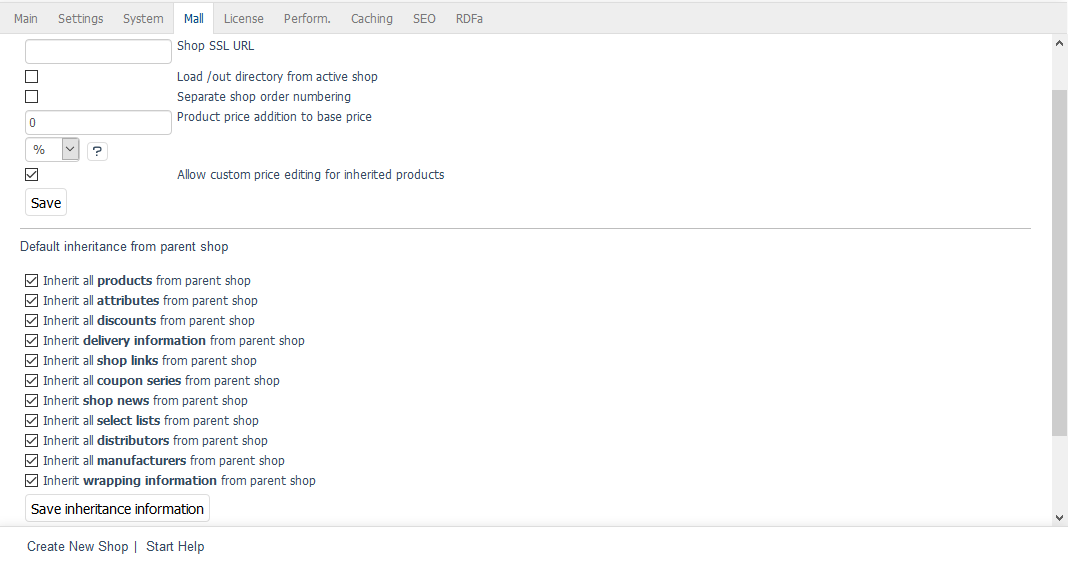This screenshot has width=1068, height=565.
Task: Uncheck Inherit all products from parent shop
Action: (x=32, y=281)
